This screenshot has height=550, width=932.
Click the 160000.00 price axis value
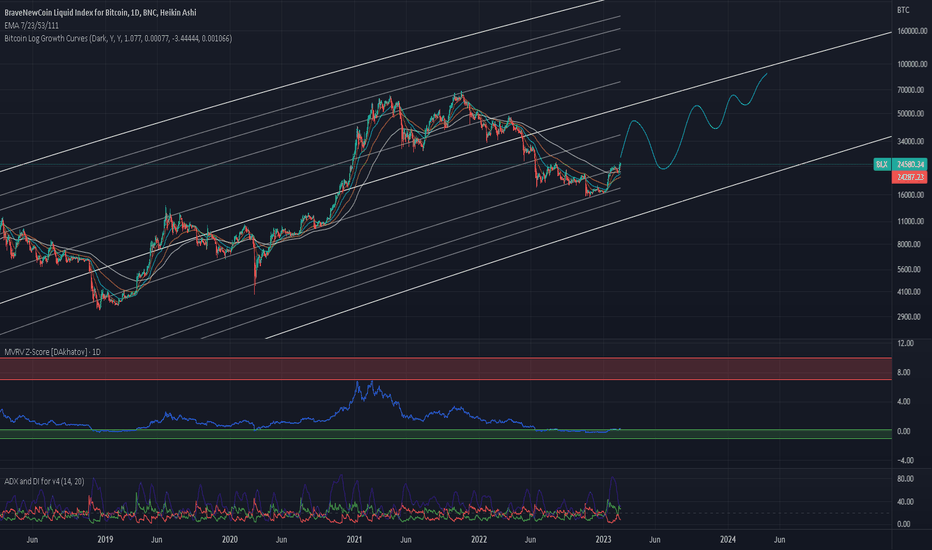[x=911, y=31]
